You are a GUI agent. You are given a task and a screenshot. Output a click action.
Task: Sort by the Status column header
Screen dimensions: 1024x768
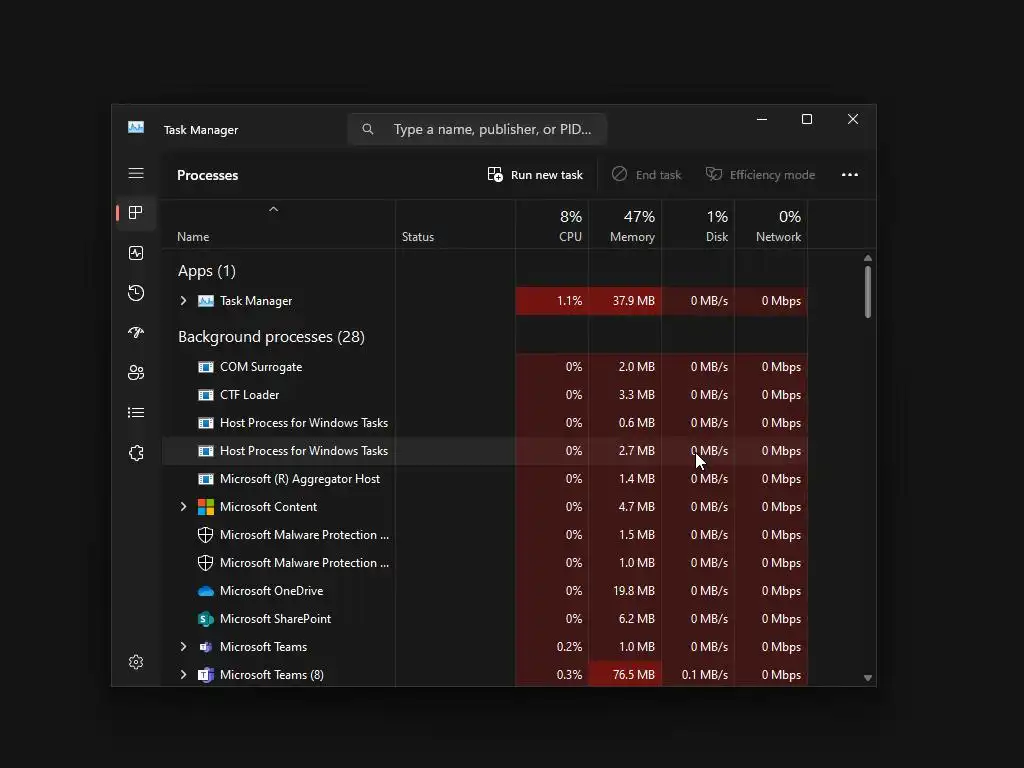(418, 237)
